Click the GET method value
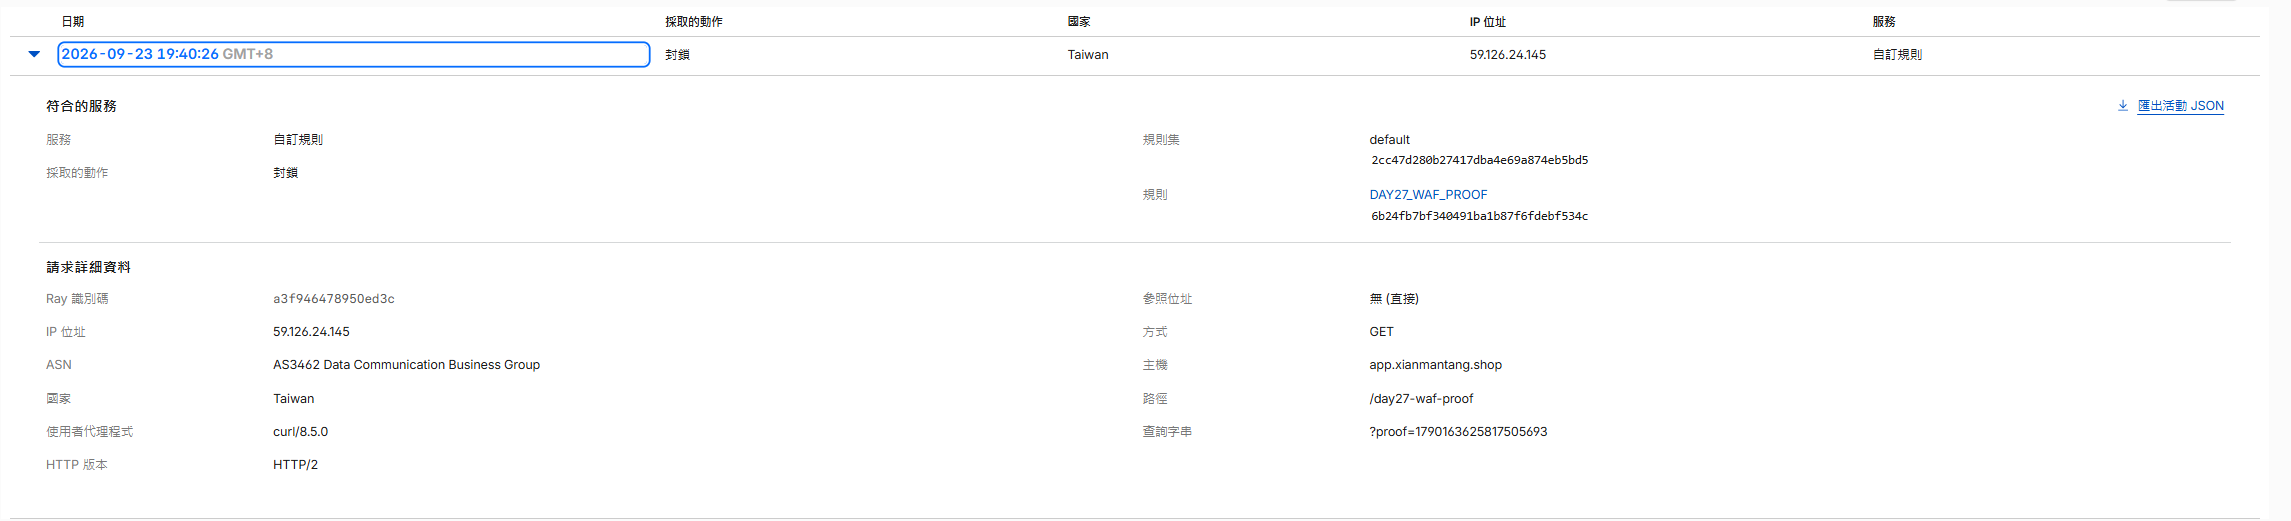This screenshot has width=2291, height=521. click(x=1381, y=332)
